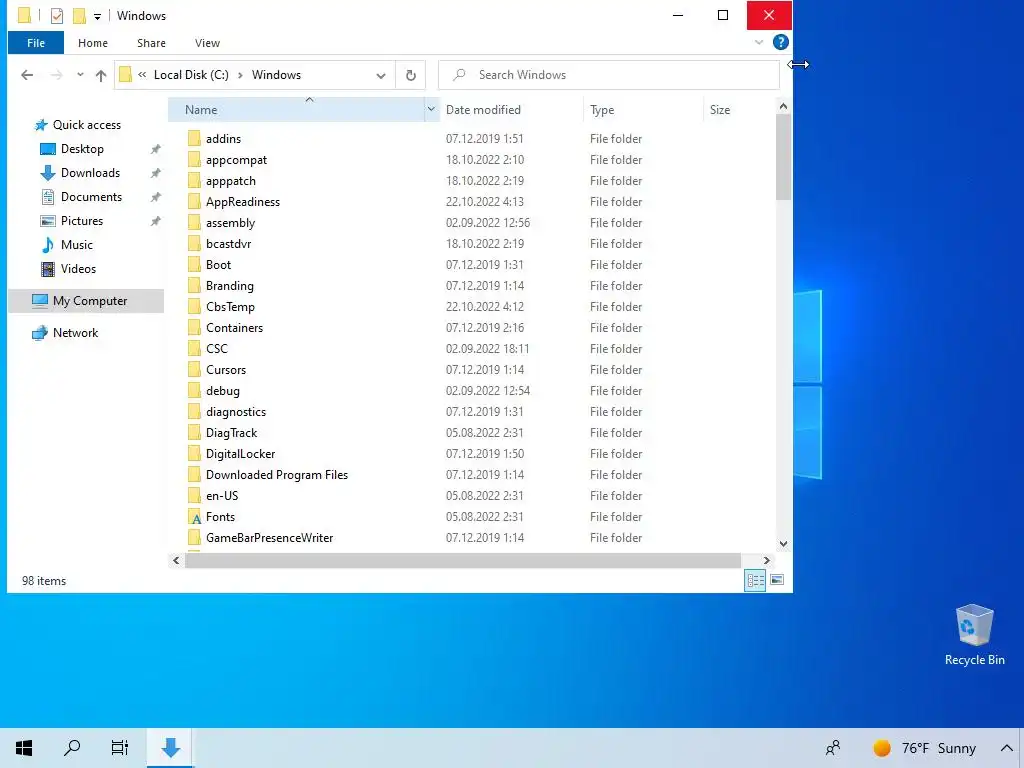The width and height of the screenshot is (1024, 768).
Task: Click Windows breadcrumb in address bar
Action: click(276, 75)
